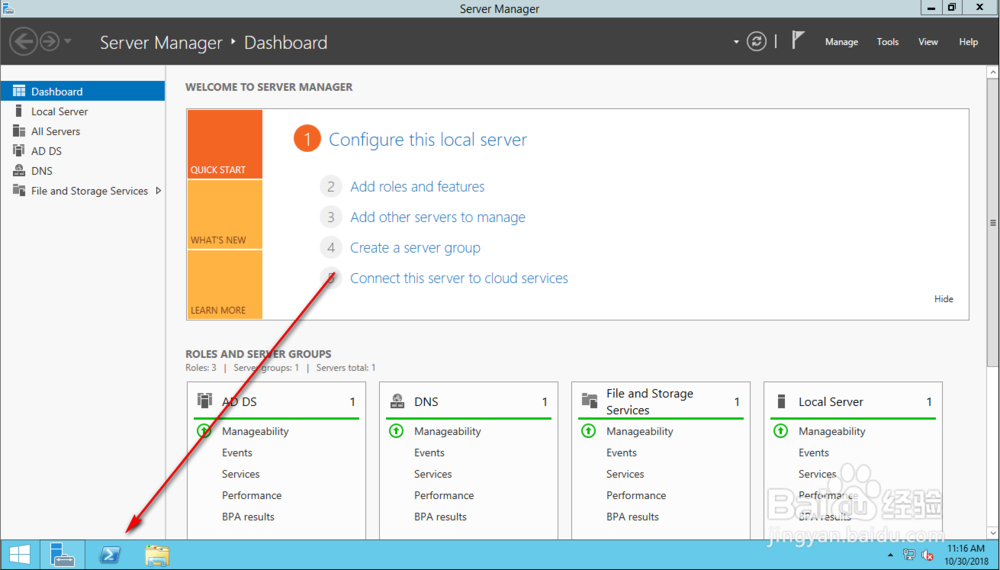Image resolution: width=1000 pixels, height=570 pixels.
Task: Open the Windows Start button
Action: 20,555
